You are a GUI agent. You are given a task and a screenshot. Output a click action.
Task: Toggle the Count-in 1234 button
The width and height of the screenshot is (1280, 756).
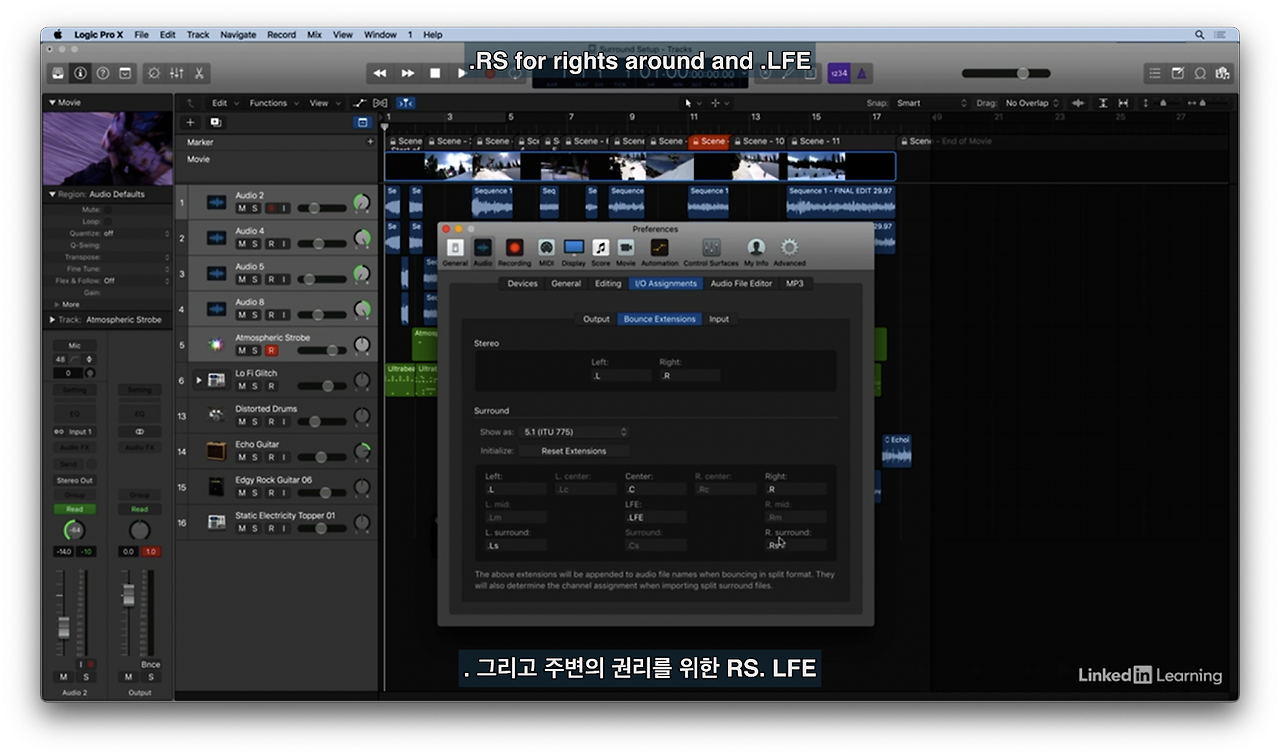coord(838,73)
